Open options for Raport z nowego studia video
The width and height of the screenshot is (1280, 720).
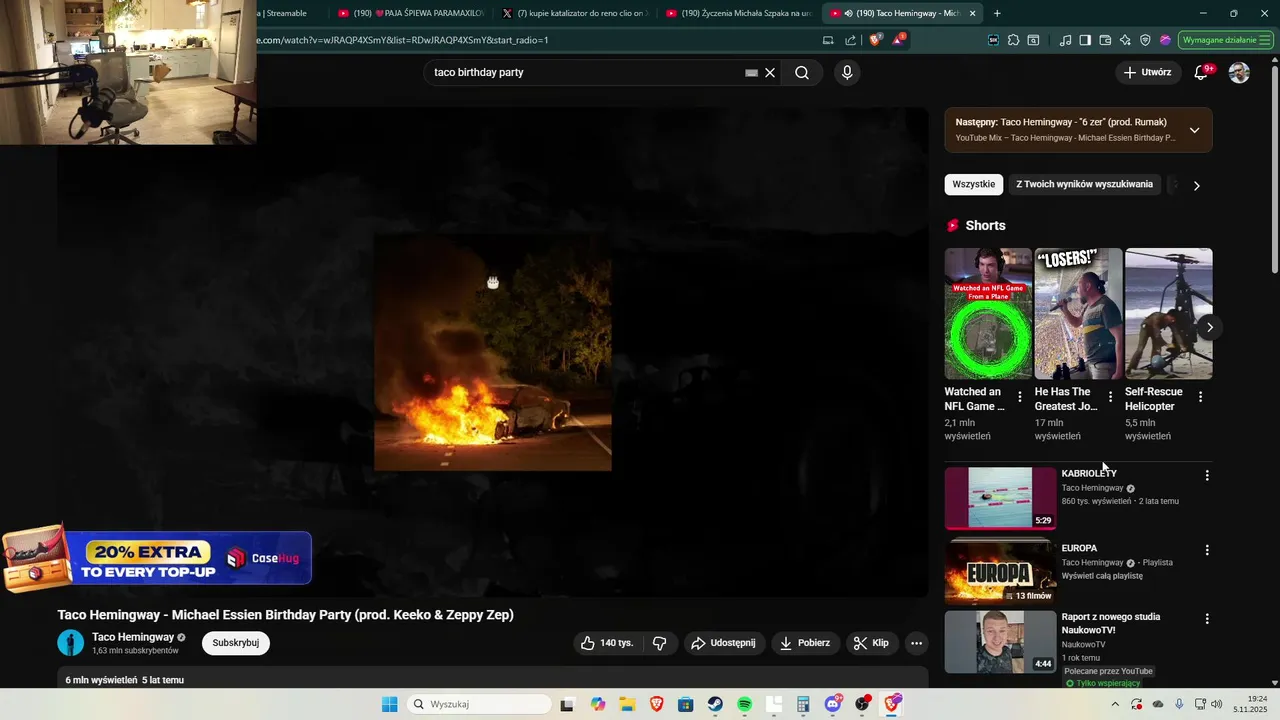tap(1207, 619)
